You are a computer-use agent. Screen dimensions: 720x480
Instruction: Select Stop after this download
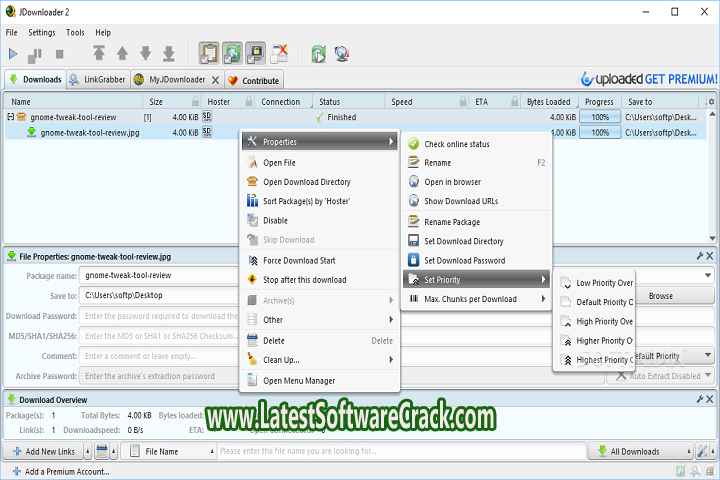coord(319,280)
